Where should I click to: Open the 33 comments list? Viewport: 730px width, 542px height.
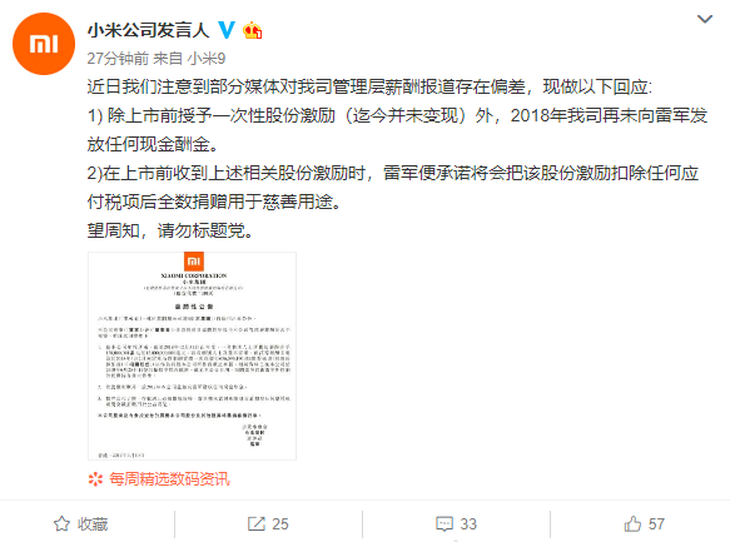click(x=468, y=524)
